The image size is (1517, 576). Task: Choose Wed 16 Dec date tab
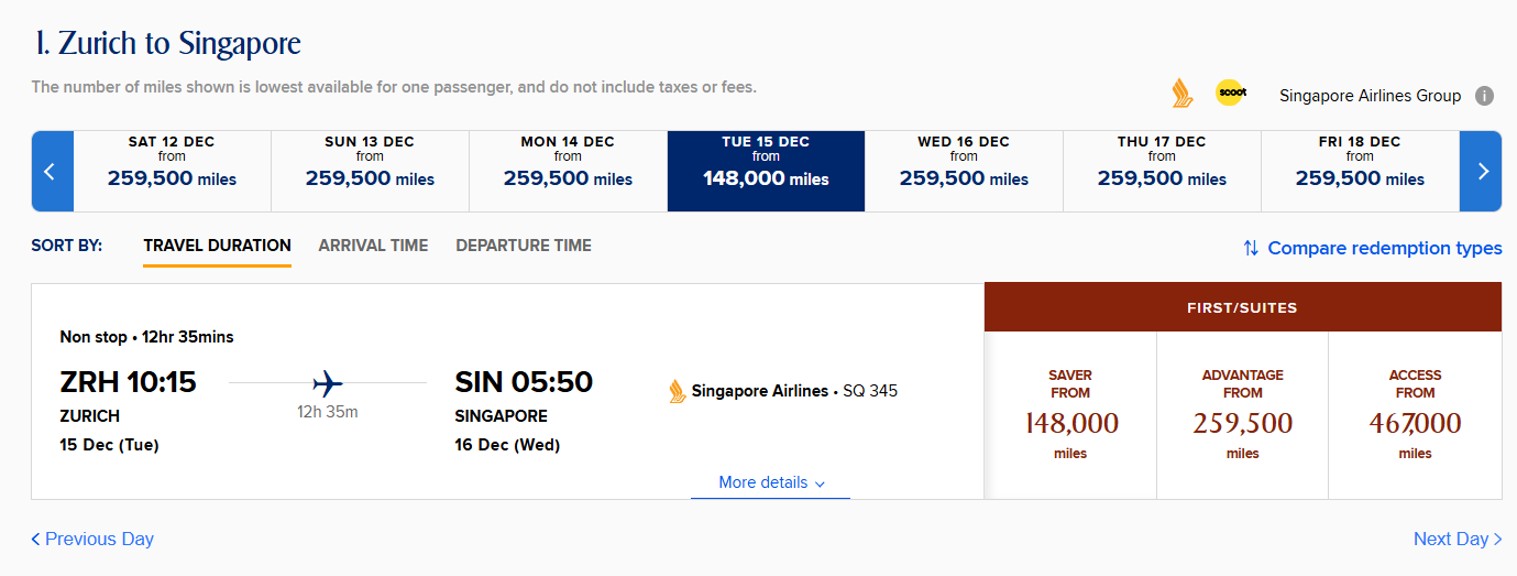[964, 171]
